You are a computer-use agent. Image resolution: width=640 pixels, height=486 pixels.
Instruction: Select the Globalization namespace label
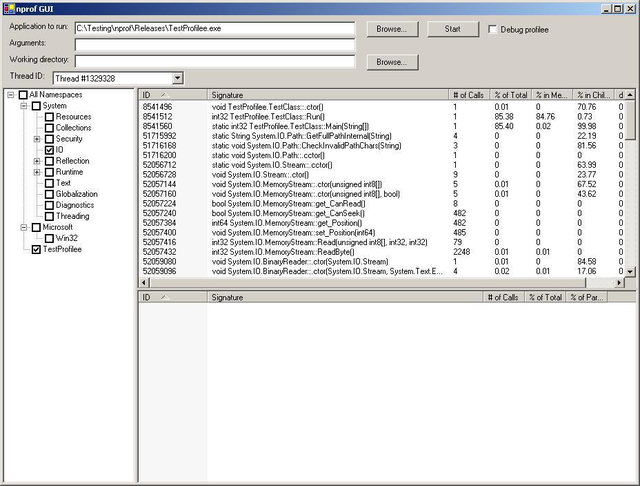point(77,194)
